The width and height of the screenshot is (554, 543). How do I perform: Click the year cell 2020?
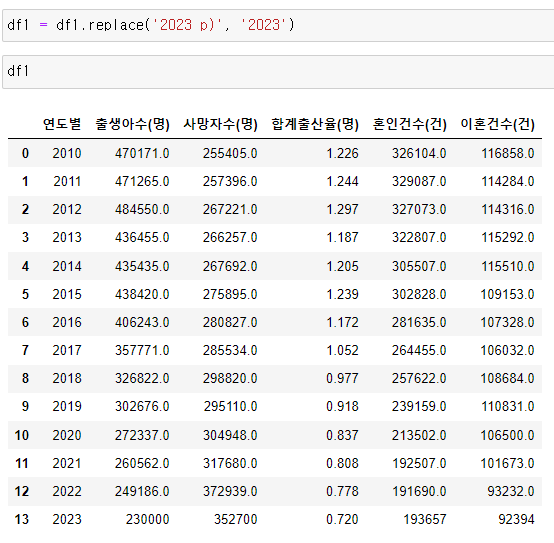67,435
